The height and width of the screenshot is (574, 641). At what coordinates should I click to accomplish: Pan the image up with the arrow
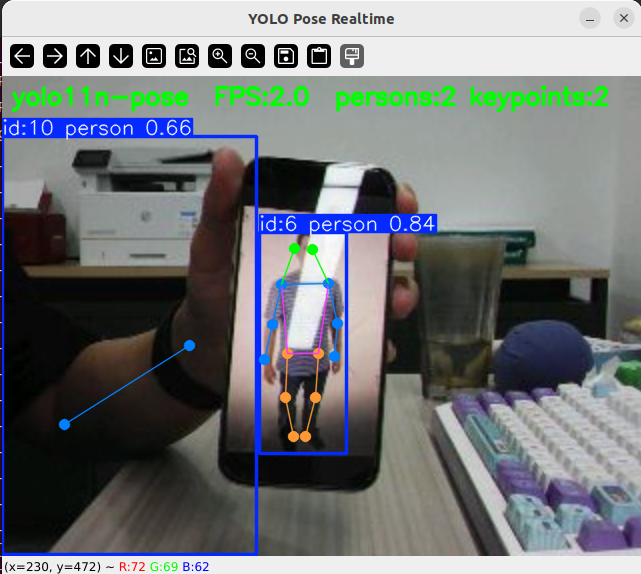pos(88,56)
